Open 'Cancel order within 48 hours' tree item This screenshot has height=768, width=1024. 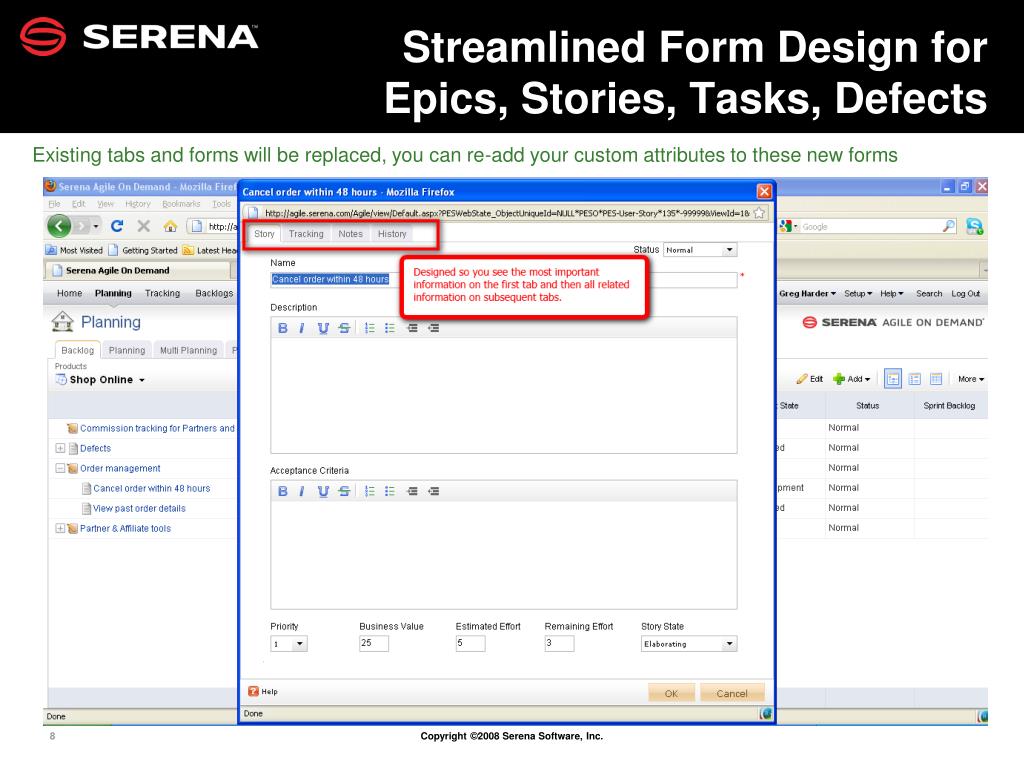152,488
